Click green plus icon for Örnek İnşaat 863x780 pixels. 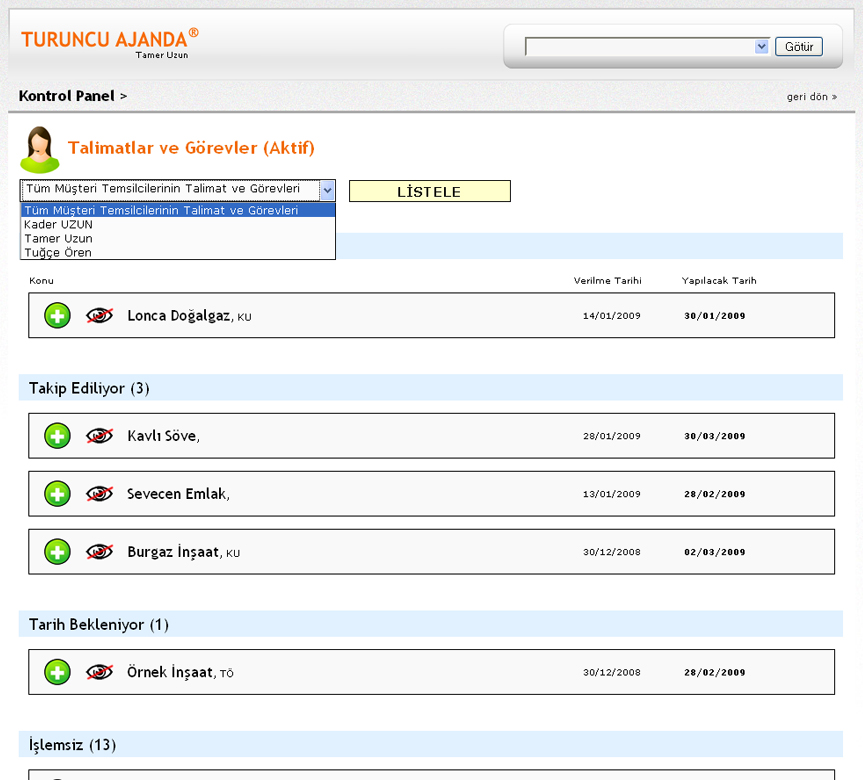[57, 672]
